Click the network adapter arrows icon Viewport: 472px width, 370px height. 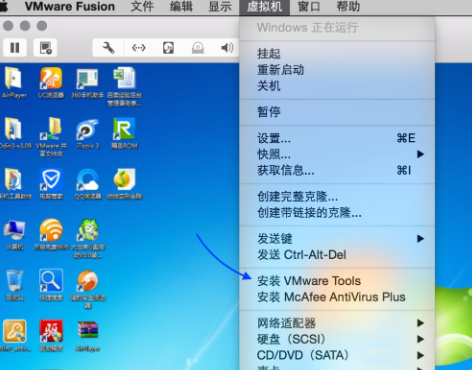[x=139, y=48]
